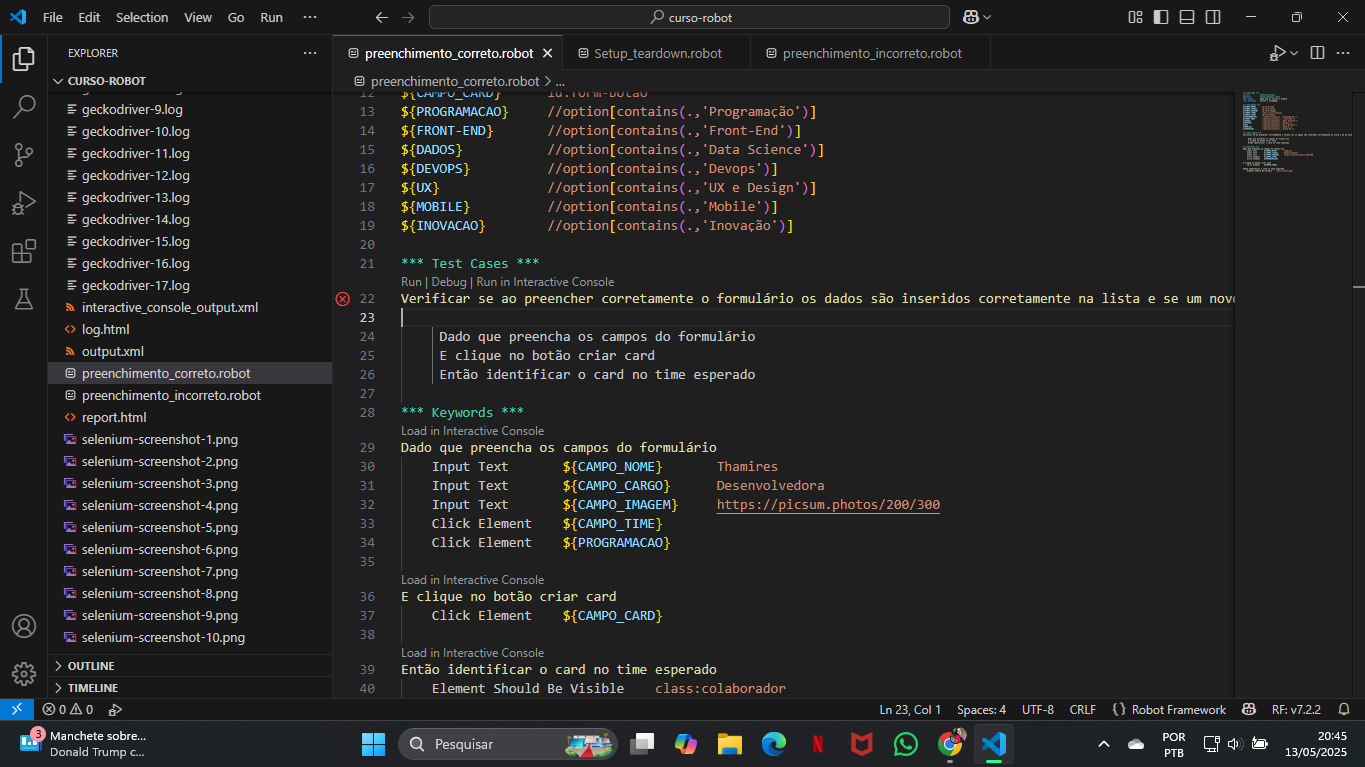
Task: Change encoding via UTF-8 indicator
Action: pos(1037,709)
